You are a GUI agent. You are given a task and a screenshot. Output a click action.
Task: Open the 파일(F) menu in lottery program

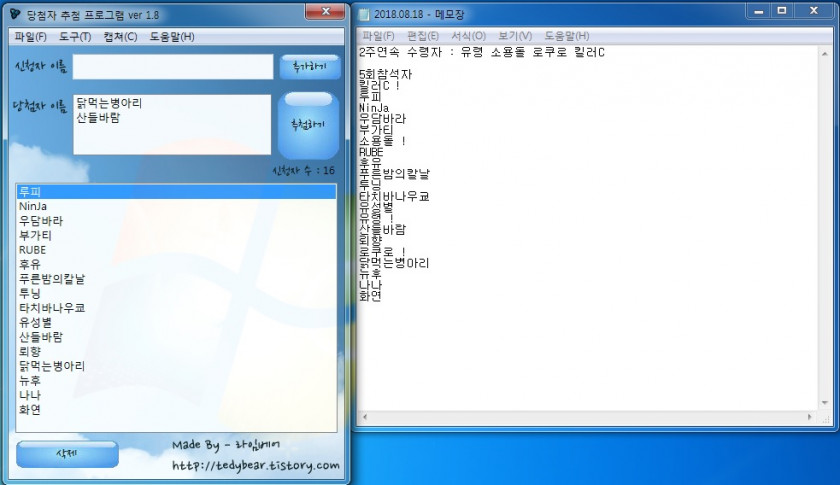(30, 37)
